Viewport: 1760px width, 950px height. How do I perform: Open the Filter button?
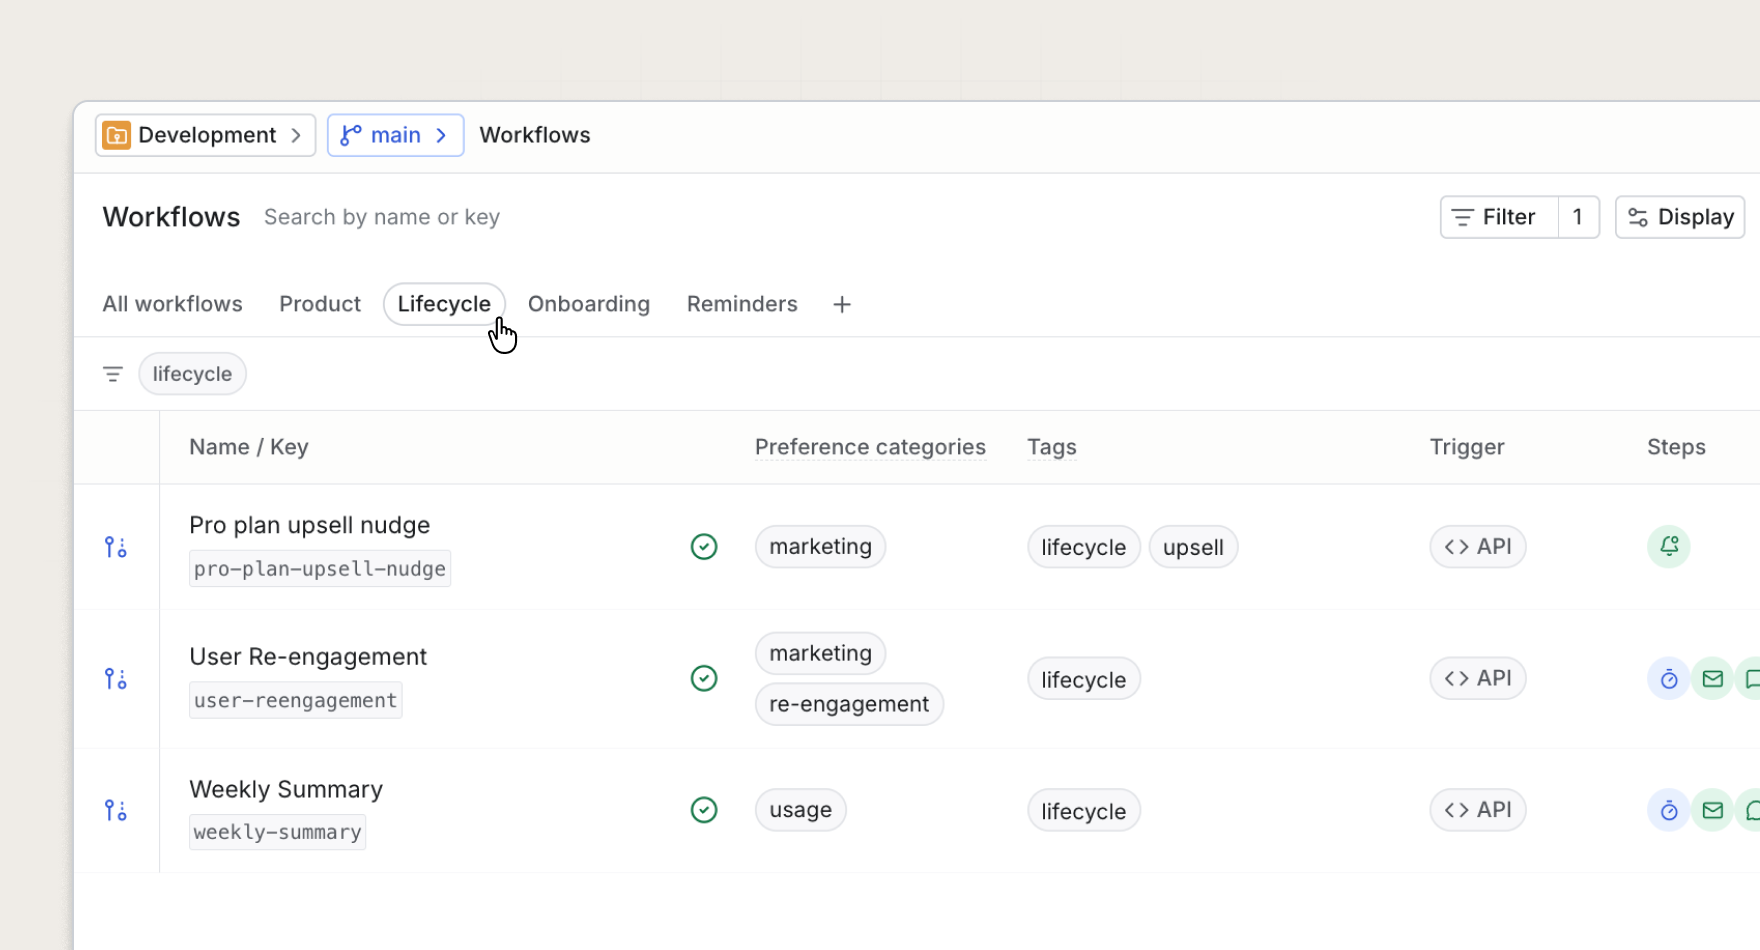pyautogui.click(x=1499, y=217)
